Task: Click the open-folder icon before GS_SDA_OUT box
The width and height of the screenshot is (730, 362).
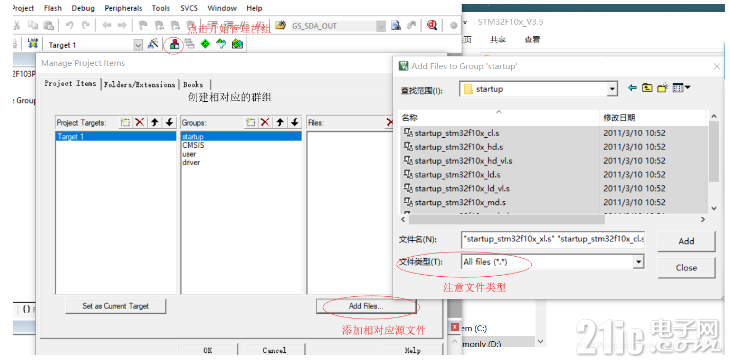Action: [x=280, y=26]
